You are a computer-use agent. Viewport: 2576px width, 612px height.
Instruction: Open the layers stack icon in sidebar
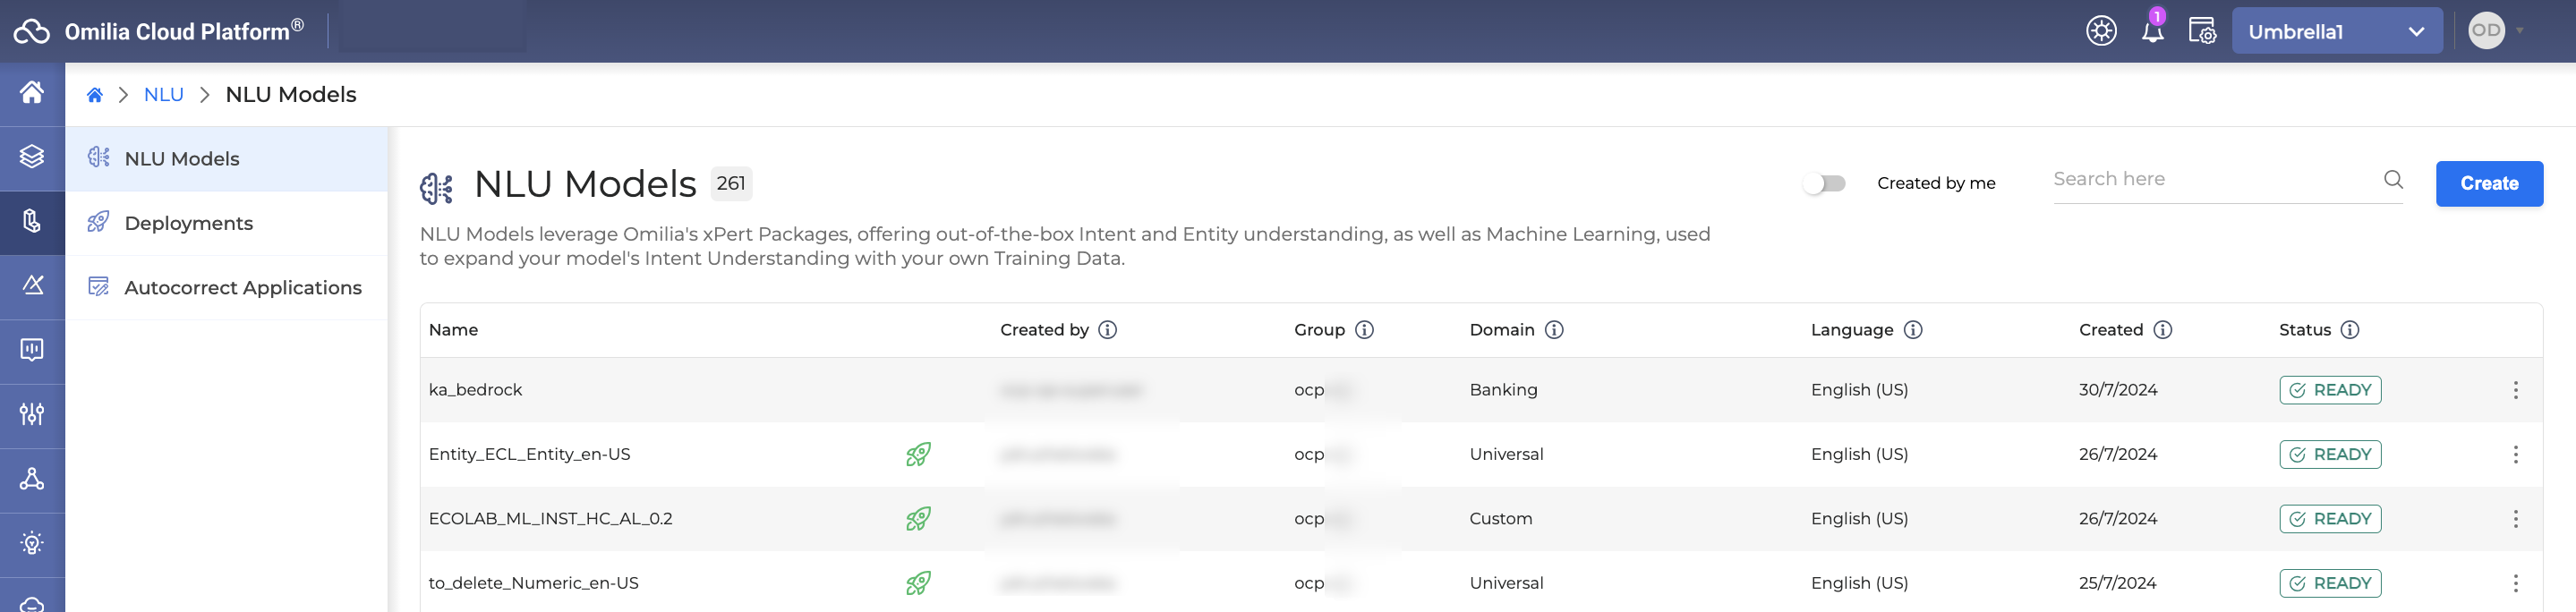tap(32, 157)
